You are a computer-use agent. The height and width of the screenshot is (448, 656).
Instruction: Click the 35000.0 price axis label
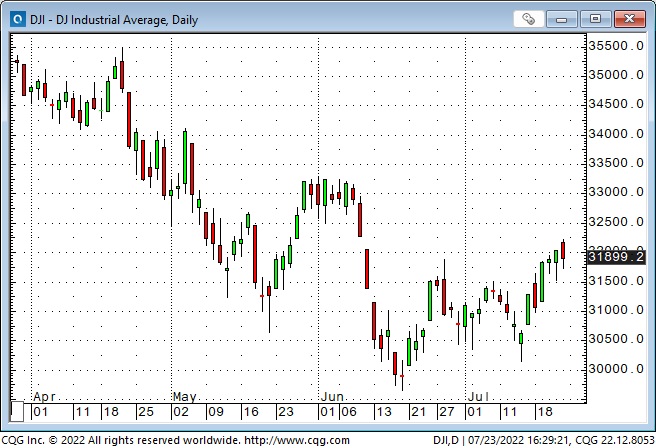tap(616, 75)
